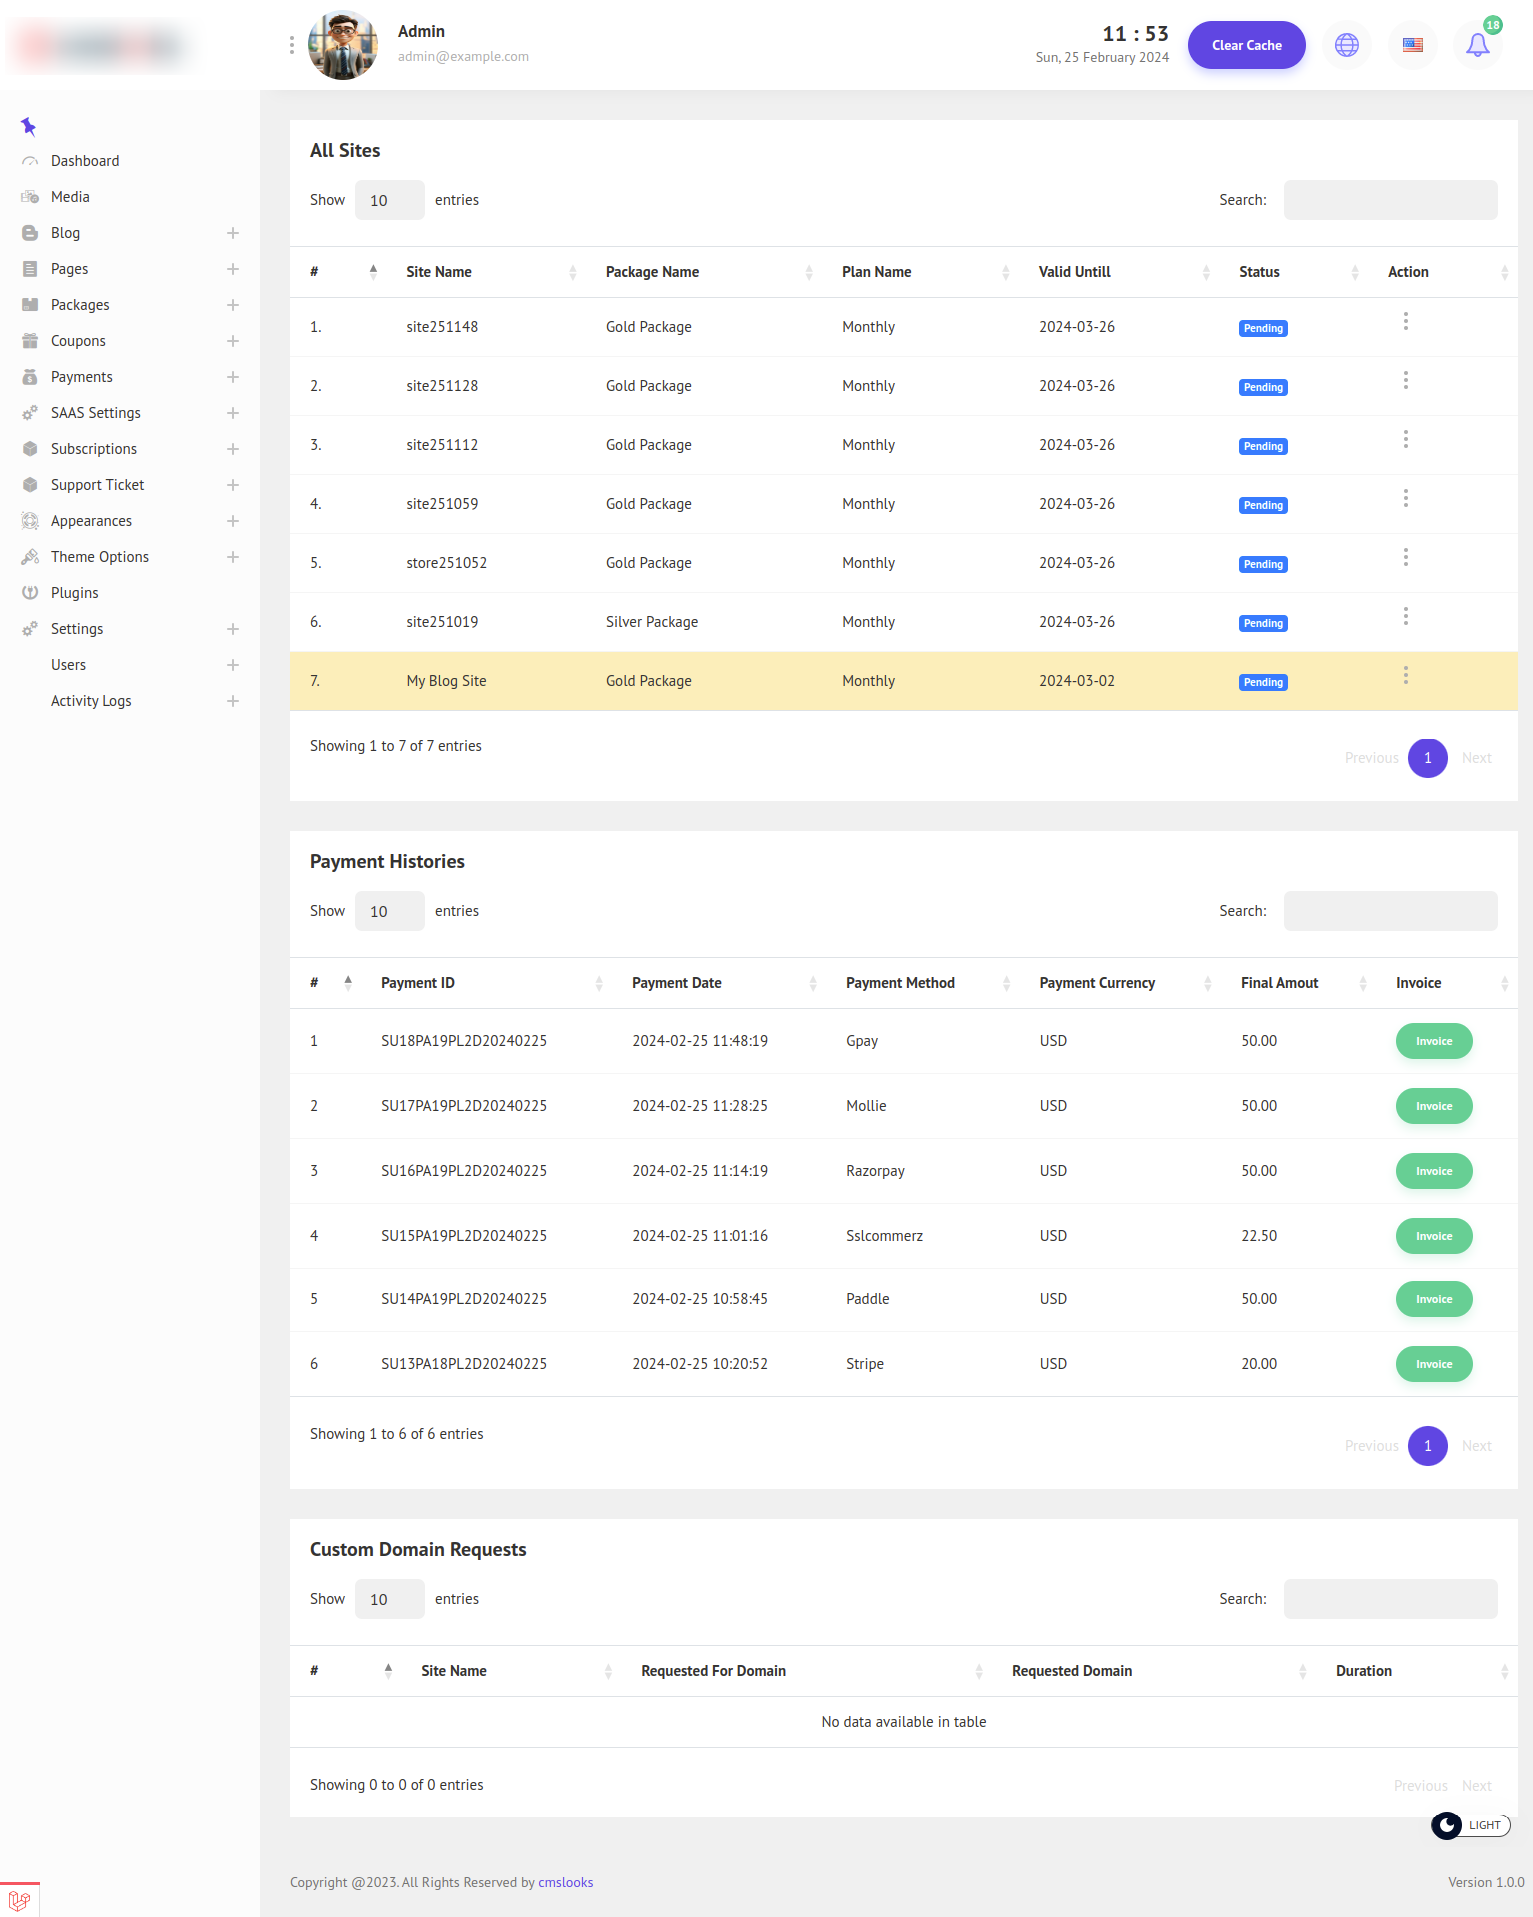Sort All Sites by Valid Untill column
1533x1917 pixels.
[1074, 272]
